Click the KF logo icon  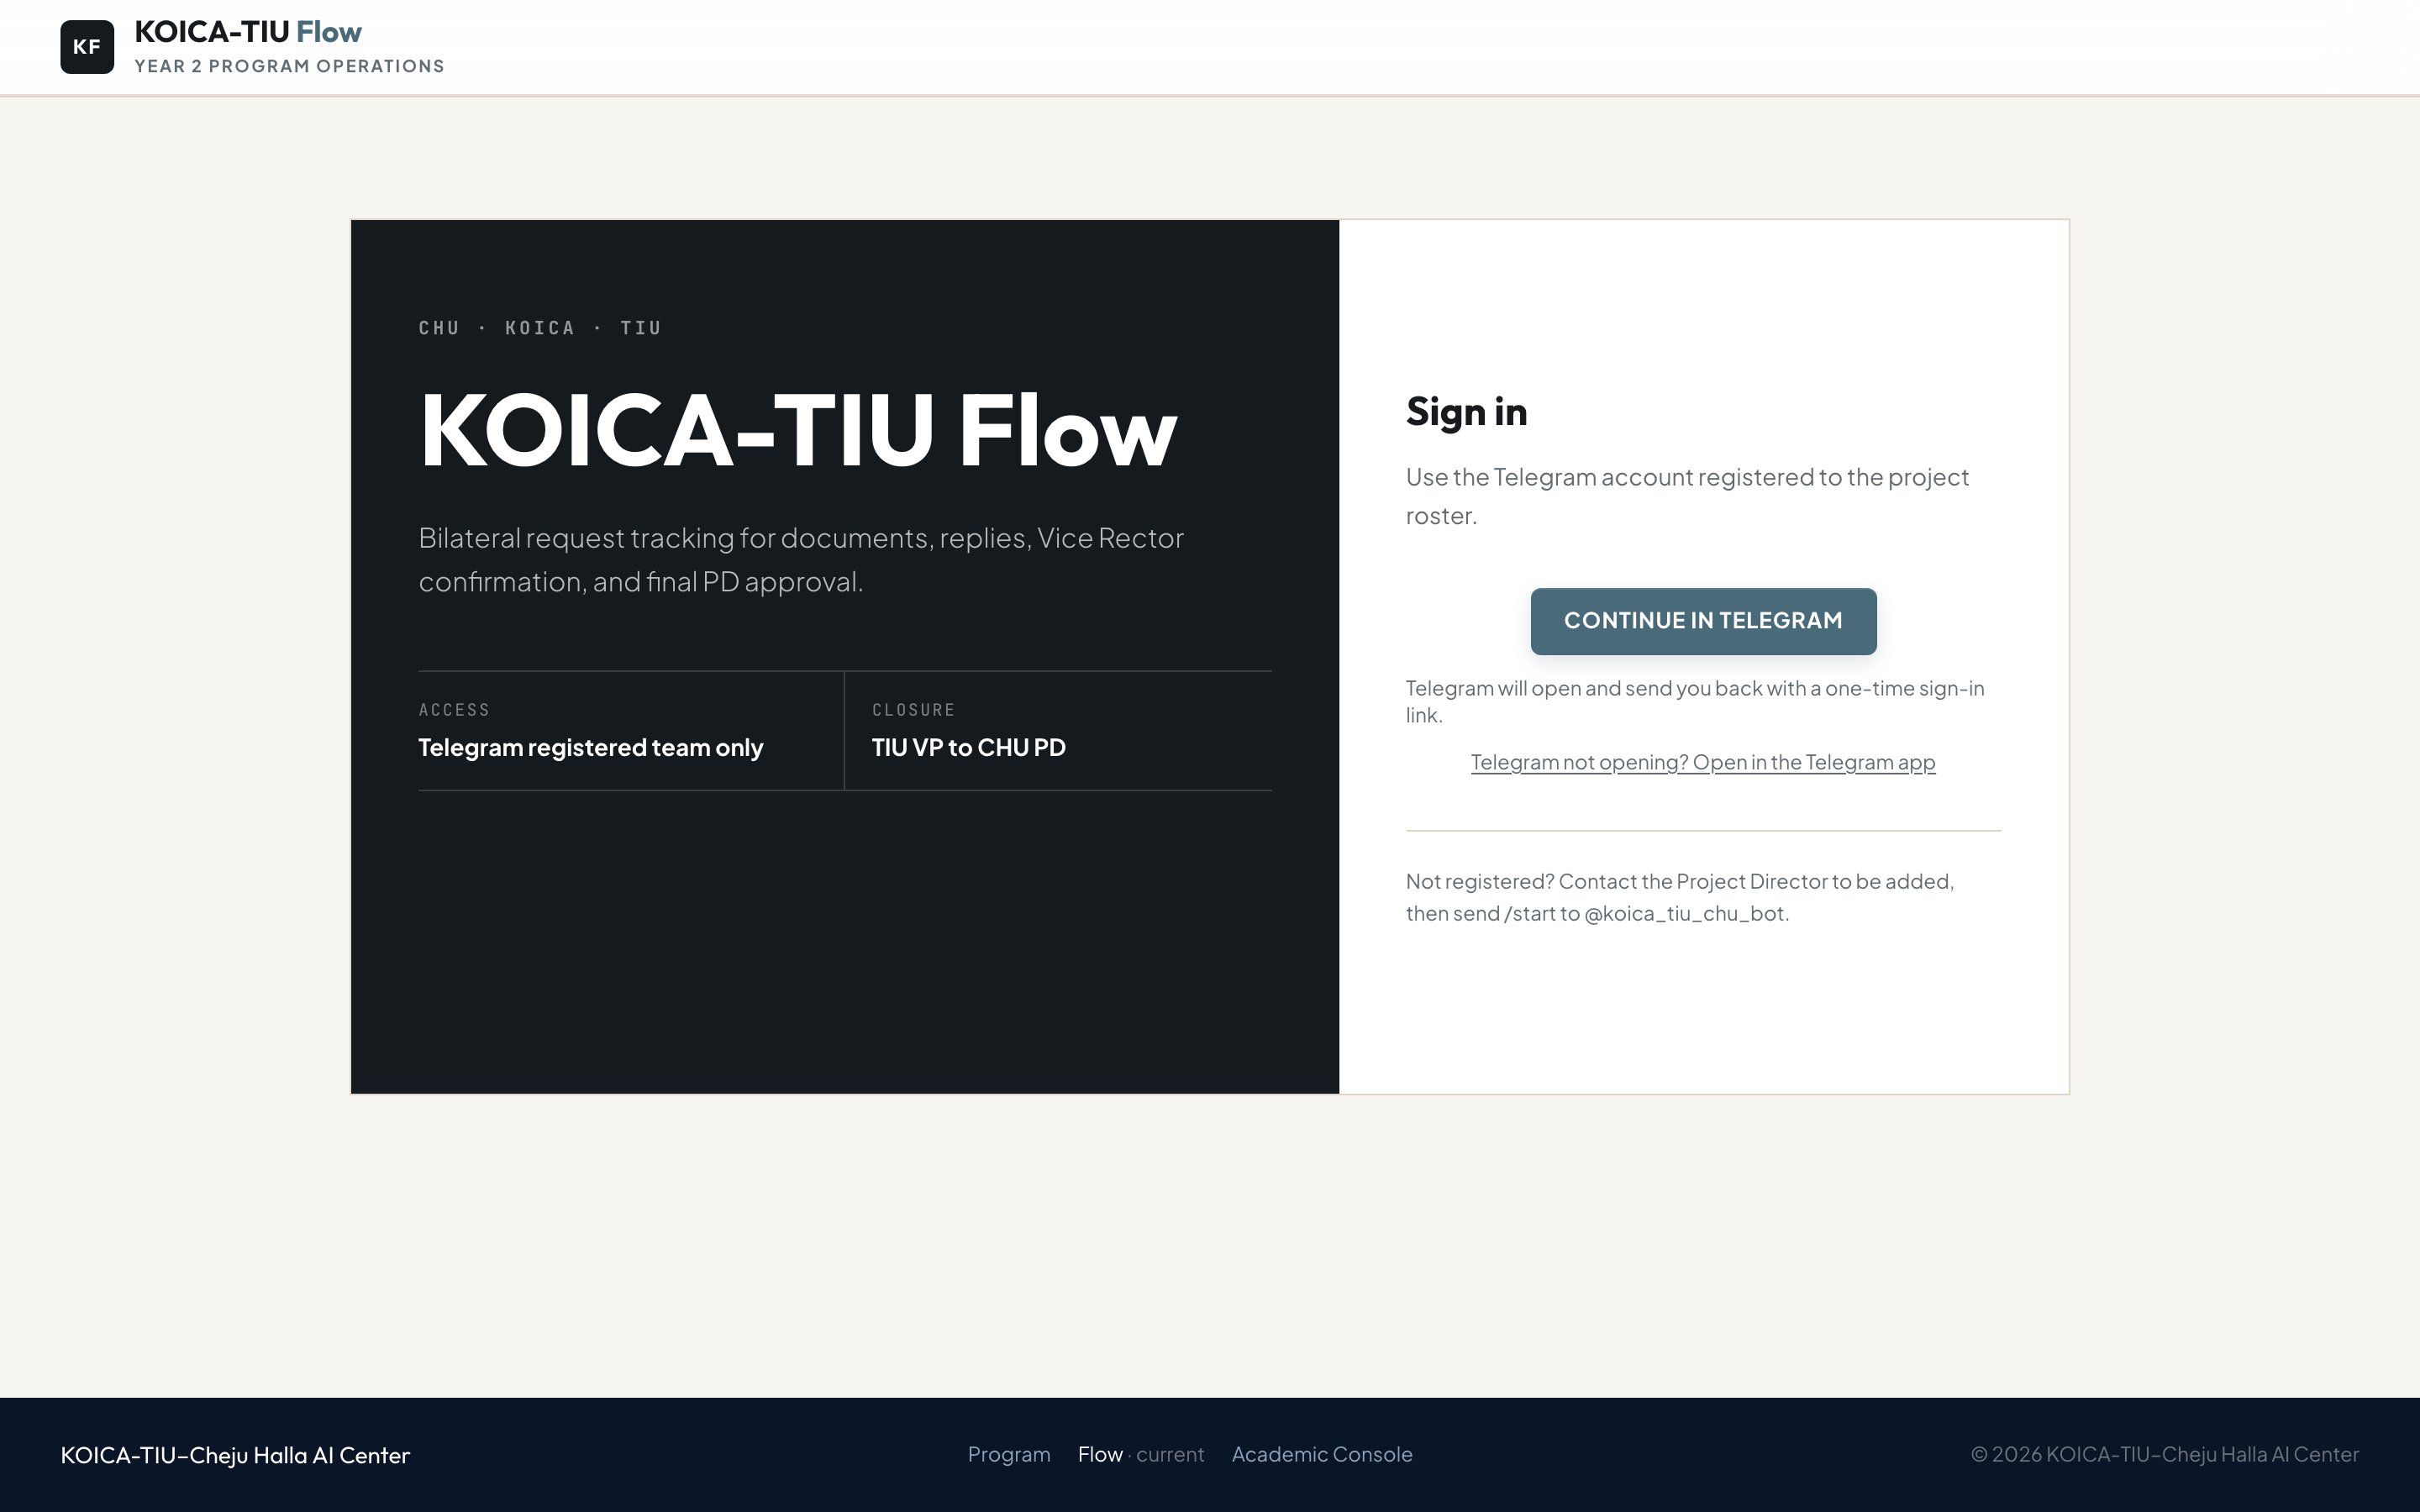(x=87, y=47)
